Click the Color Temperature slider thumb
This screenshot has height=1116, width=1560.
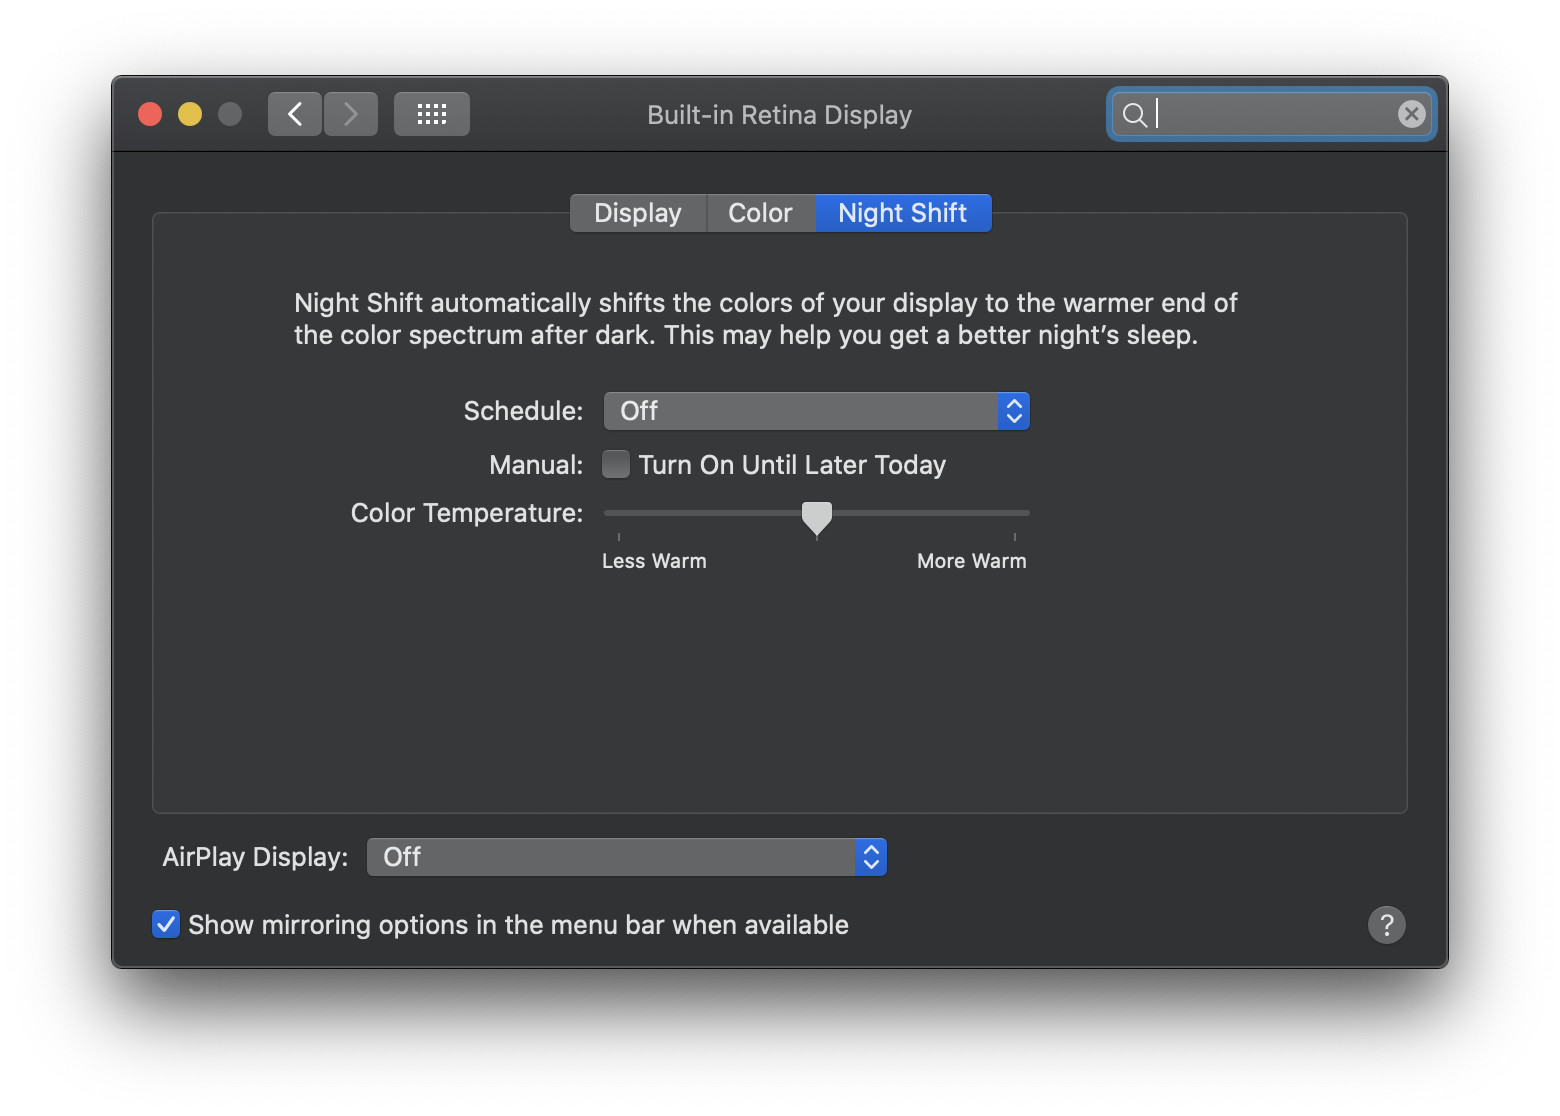coord(817,518)
